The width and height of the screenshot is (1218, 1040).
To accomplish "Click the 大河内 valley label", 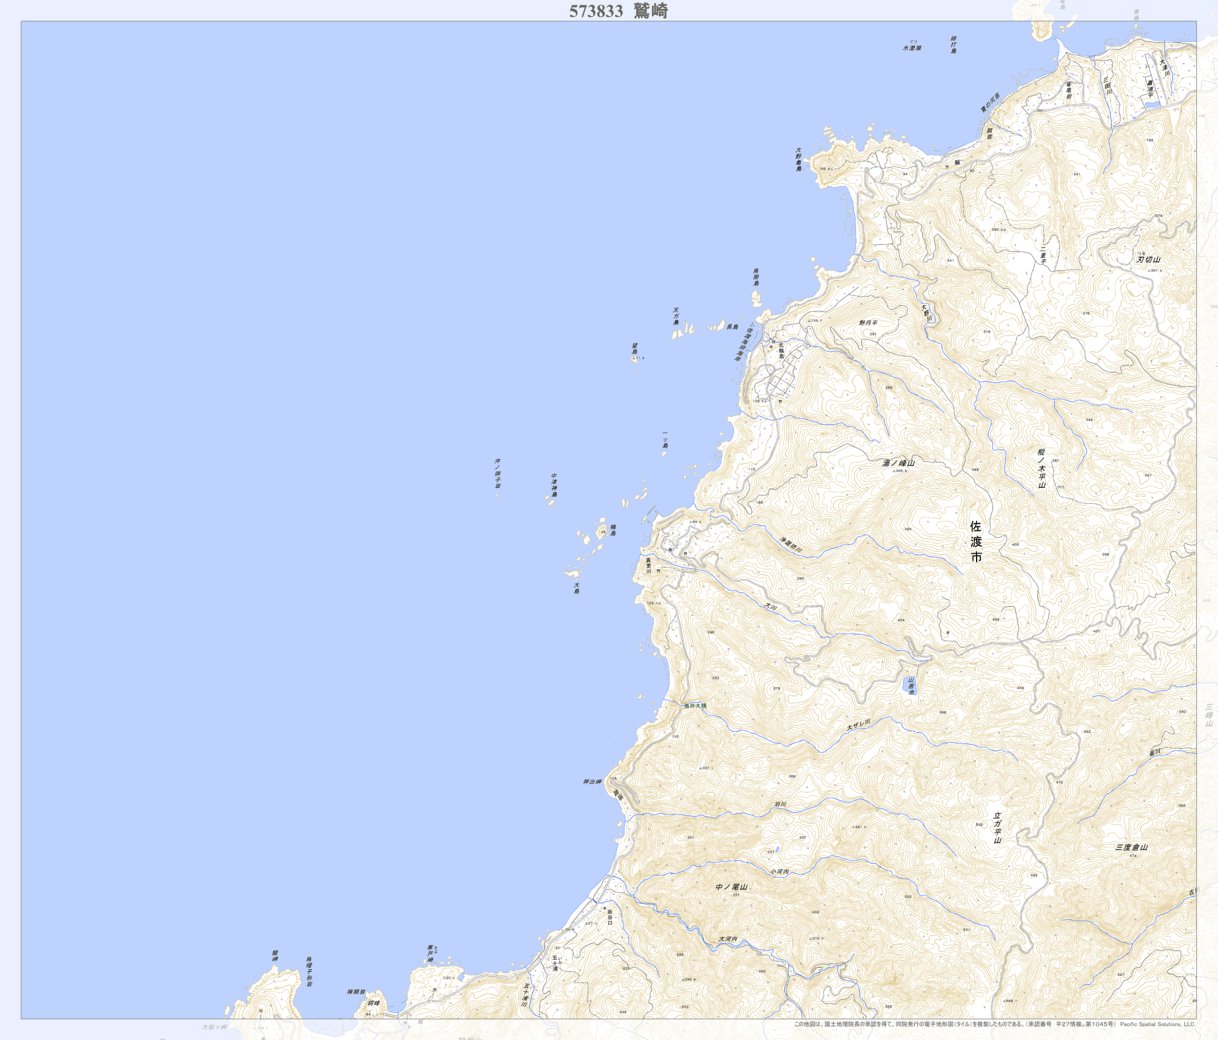I will coord(729,939).
